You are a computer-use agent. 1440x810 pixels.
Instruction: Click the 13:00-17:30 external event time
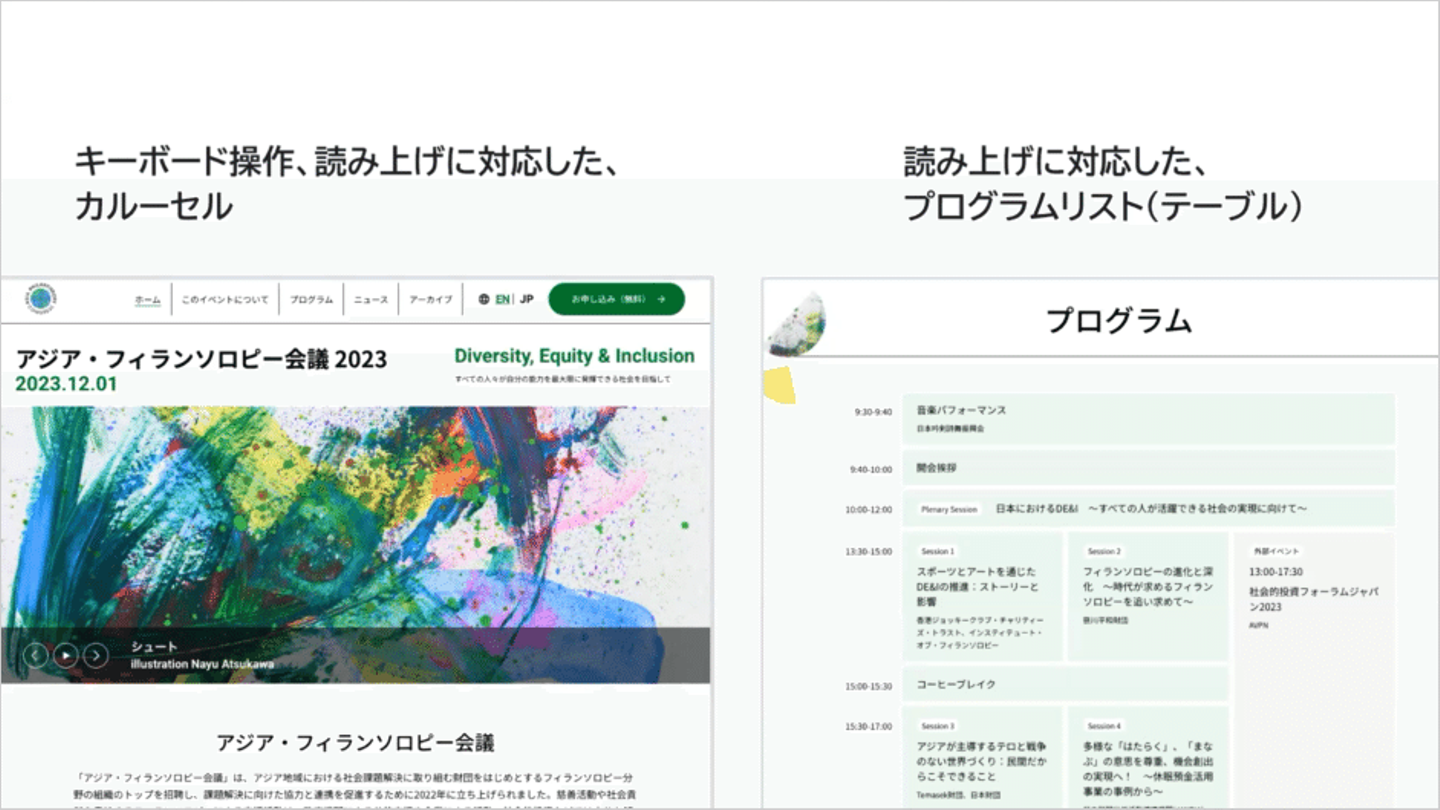click(1276, 572)
